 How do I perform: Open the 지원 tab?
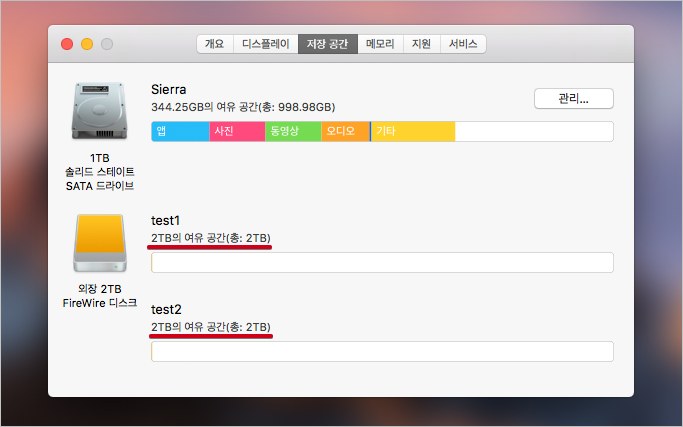point(422,44)
